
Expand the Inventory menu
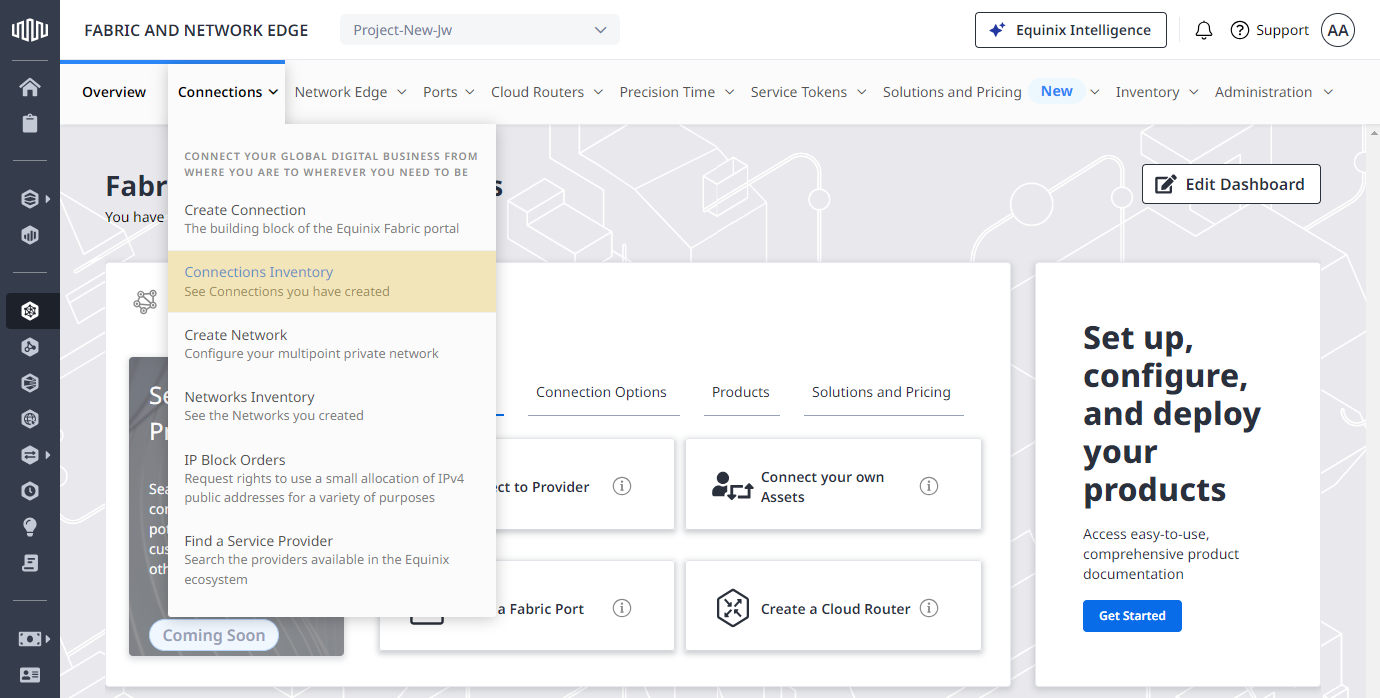click(x=1157, y=92)
